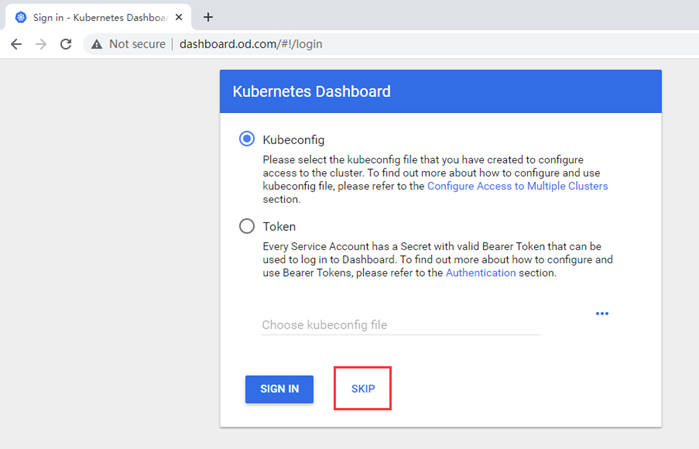Image resolution: width=699 pixels, height=449 pixels.
Task: Click the Choose kubeconfig file field
Action: 400,325
